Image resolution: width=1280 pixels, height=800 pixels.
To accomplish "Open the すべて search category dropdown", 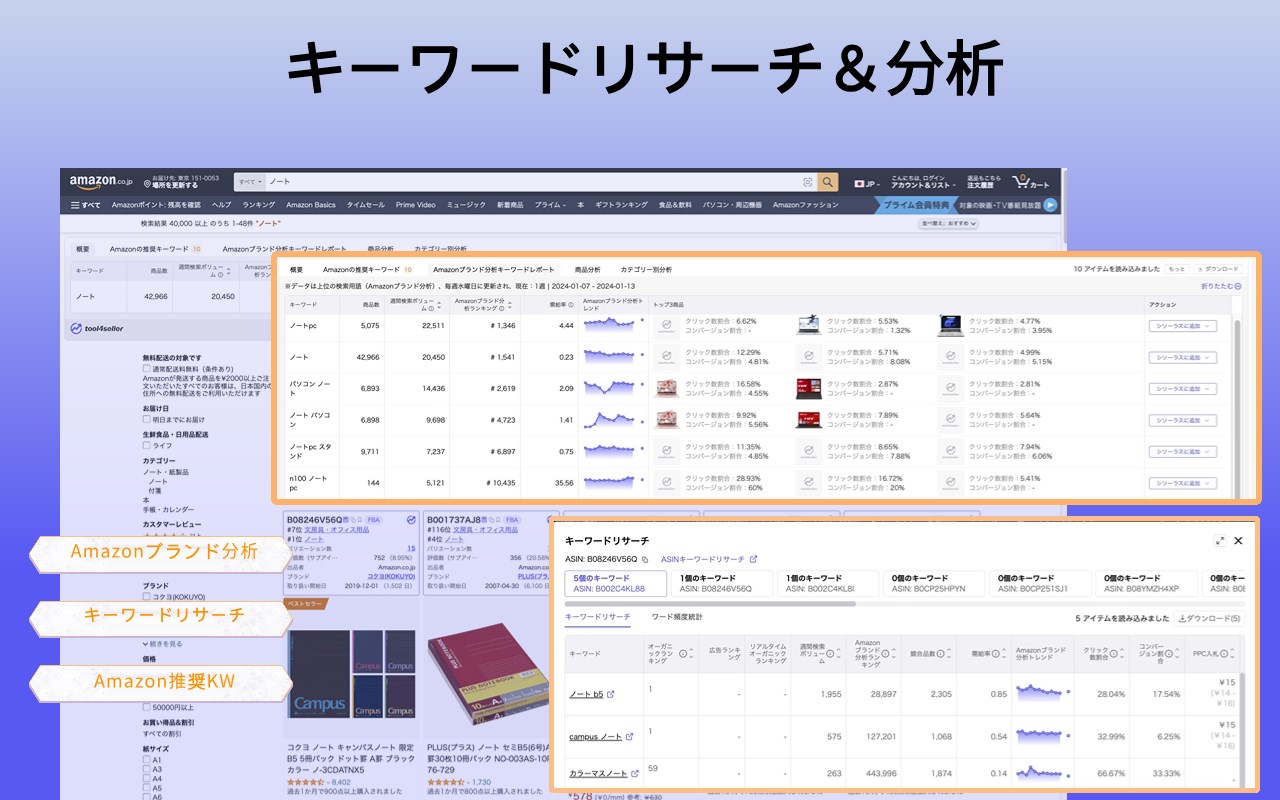I will pyautogui.click(x=250, y=182).
